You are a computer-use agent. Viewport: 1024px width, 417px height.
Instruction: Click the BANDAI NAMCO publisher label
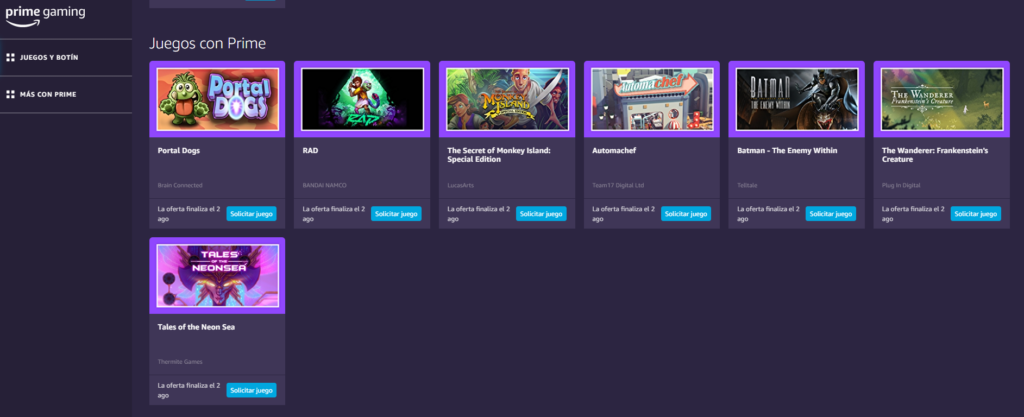[325, 185]
